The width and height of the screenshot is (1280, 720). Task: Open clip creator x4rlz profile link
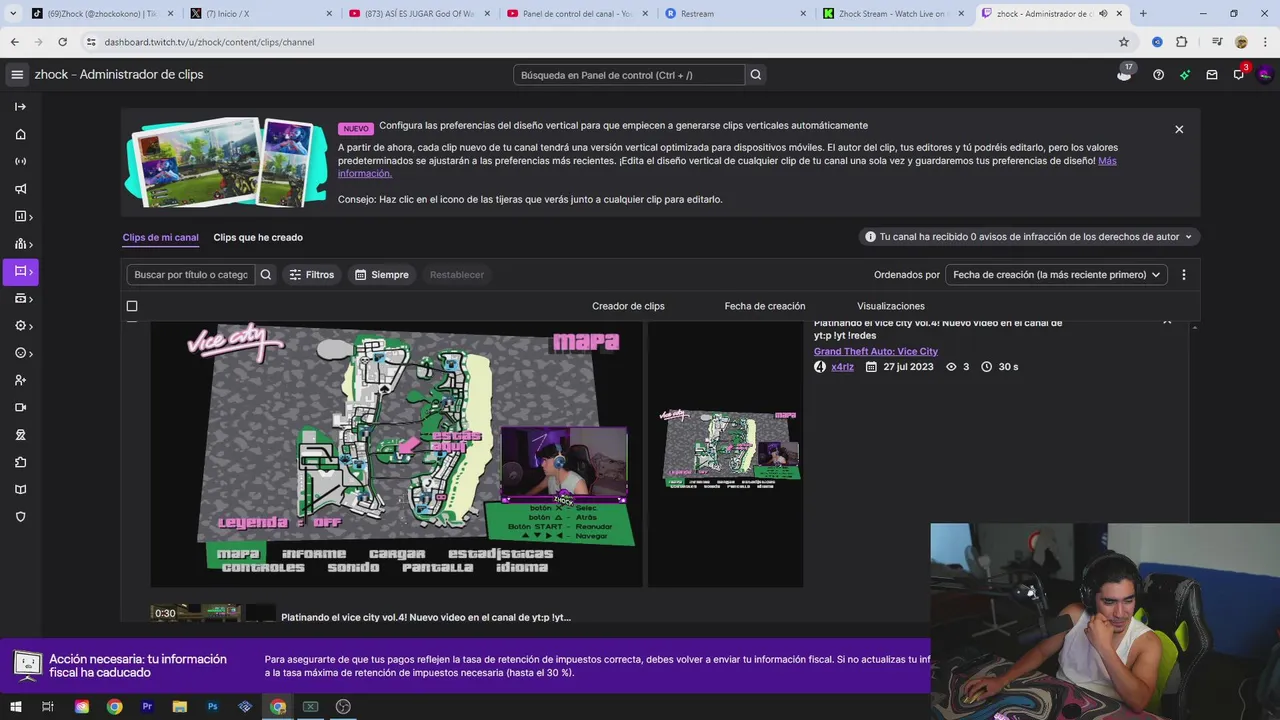[x=842, y=367]
